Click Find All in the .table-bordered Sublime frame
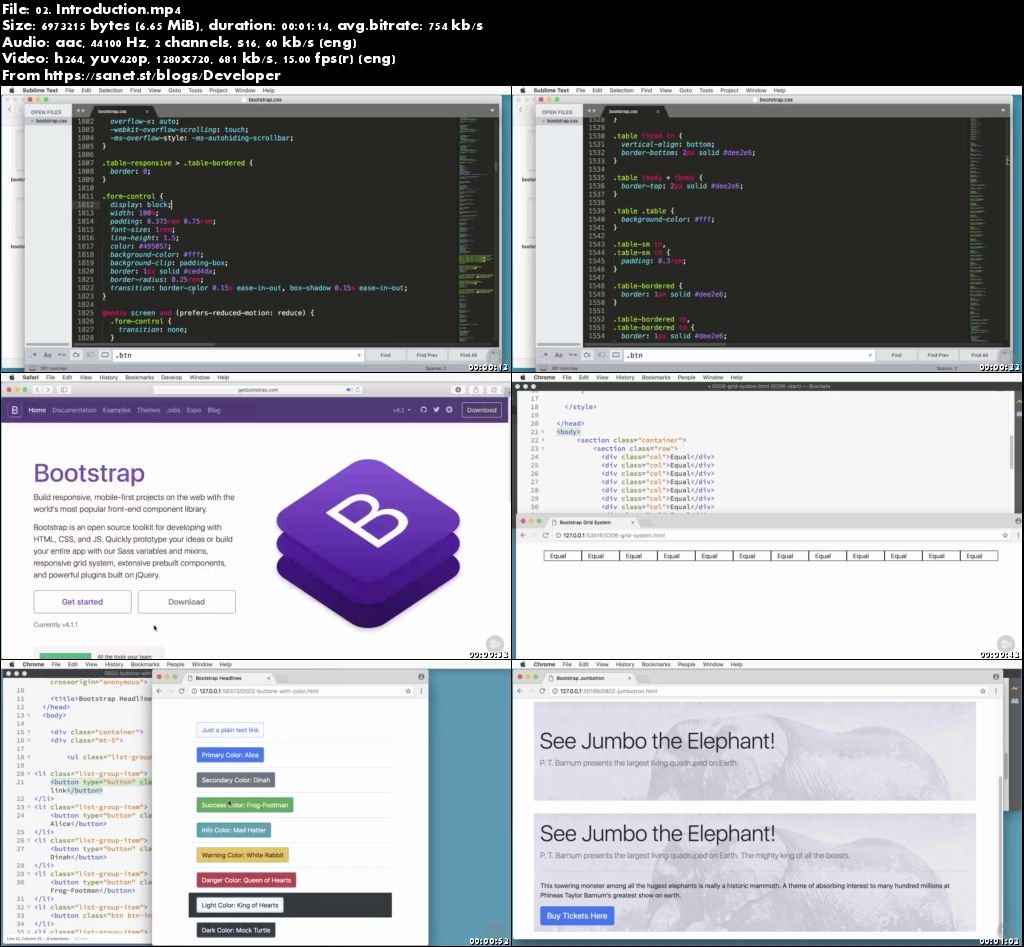The image size is (1024, 947). [979, 355]
